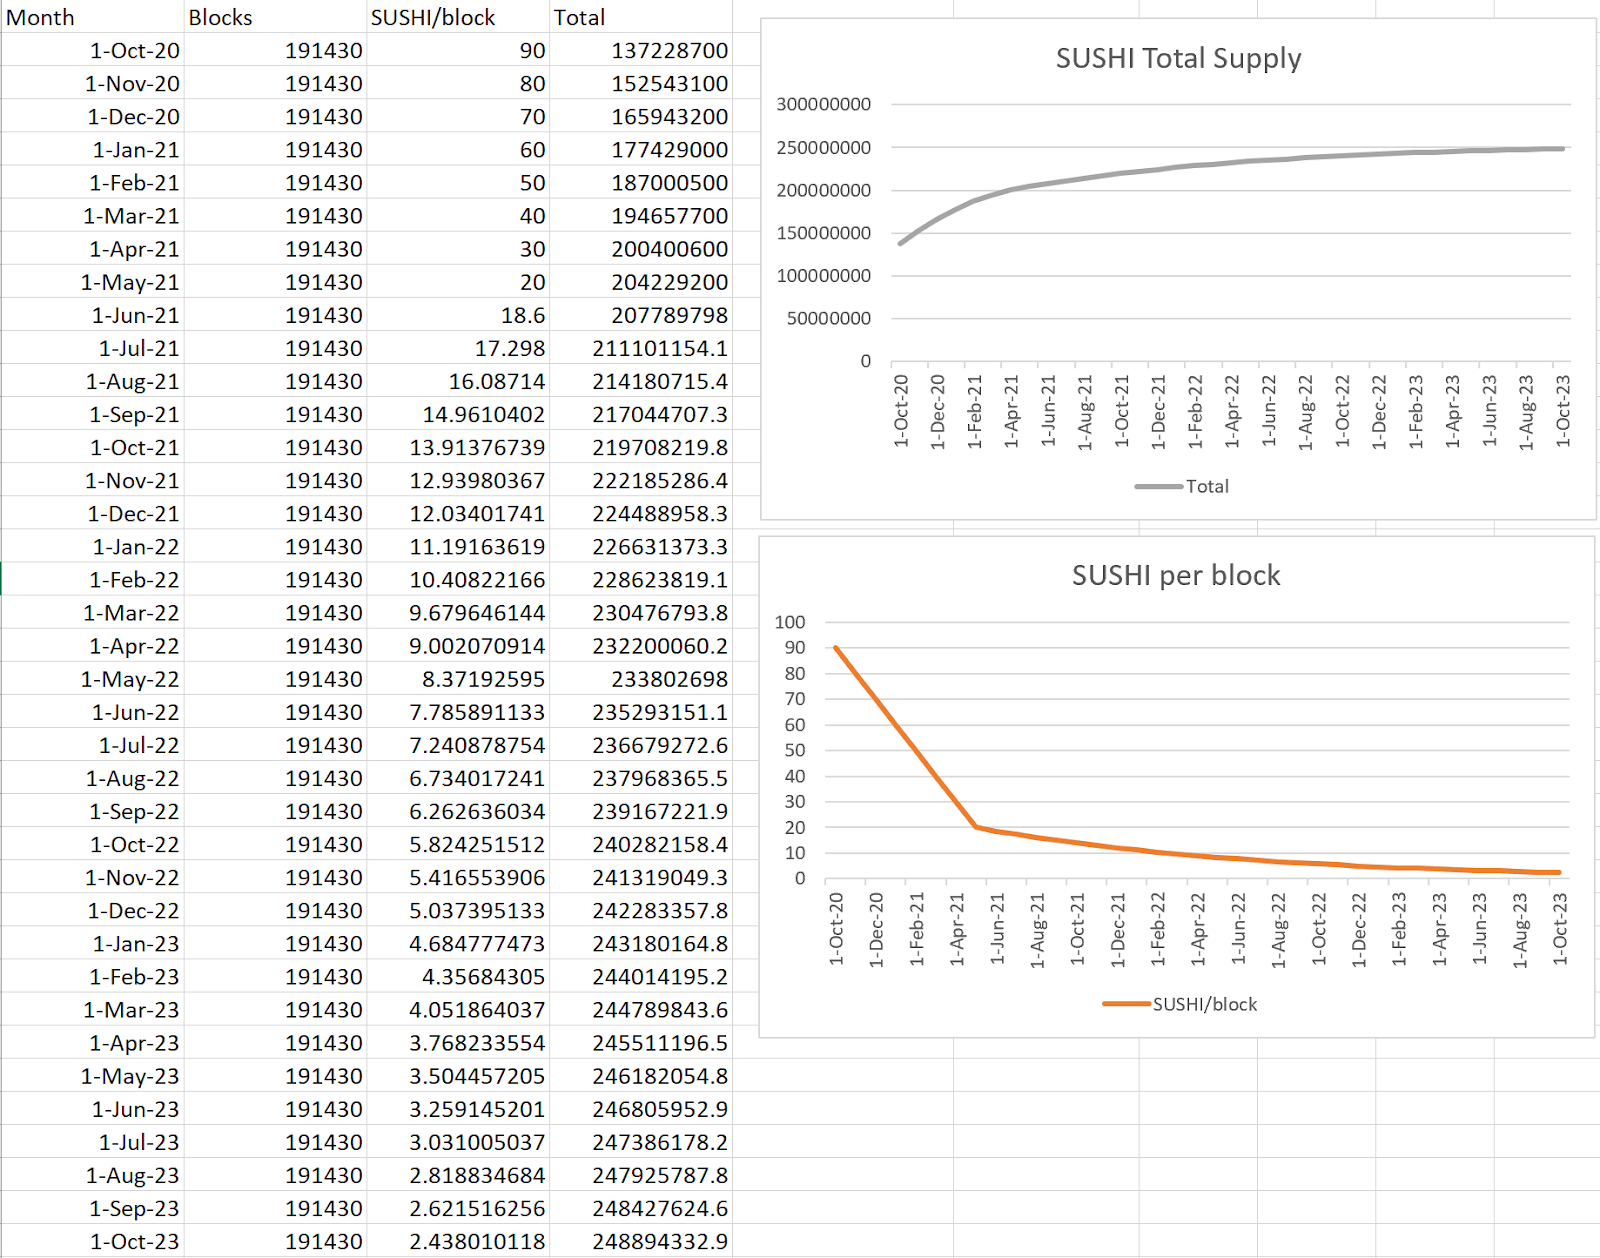
Task: Click the 1-Jan-21 month cell
Action: click(x=92, y=149)
